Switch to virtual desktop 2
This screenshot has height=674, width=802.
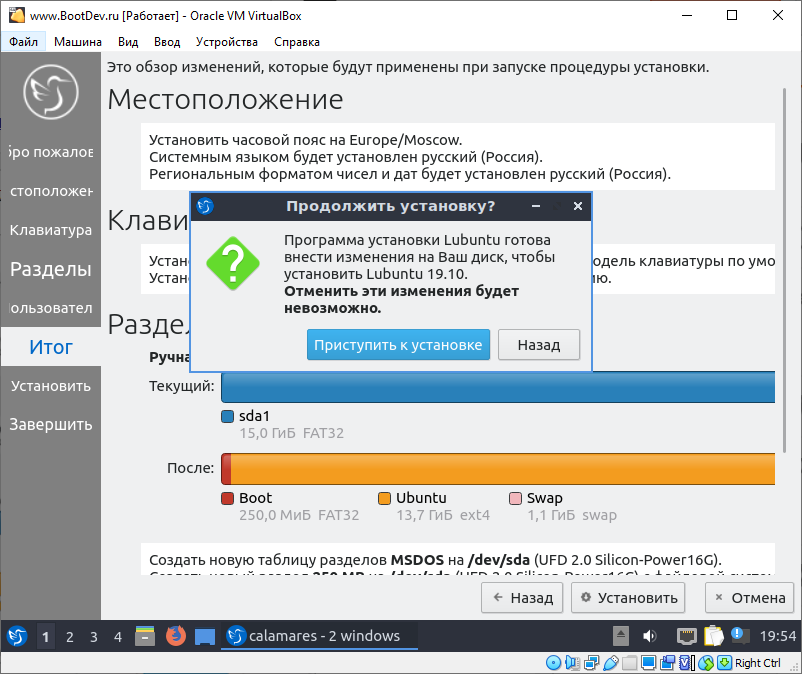pos(70,637)
